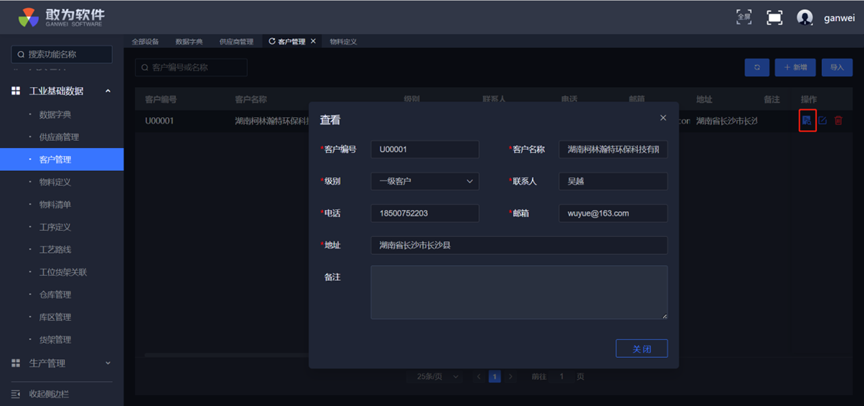Viewport: 864px width, 406px height.
Task: Click the 新增 add button
Action: point(795,67)
